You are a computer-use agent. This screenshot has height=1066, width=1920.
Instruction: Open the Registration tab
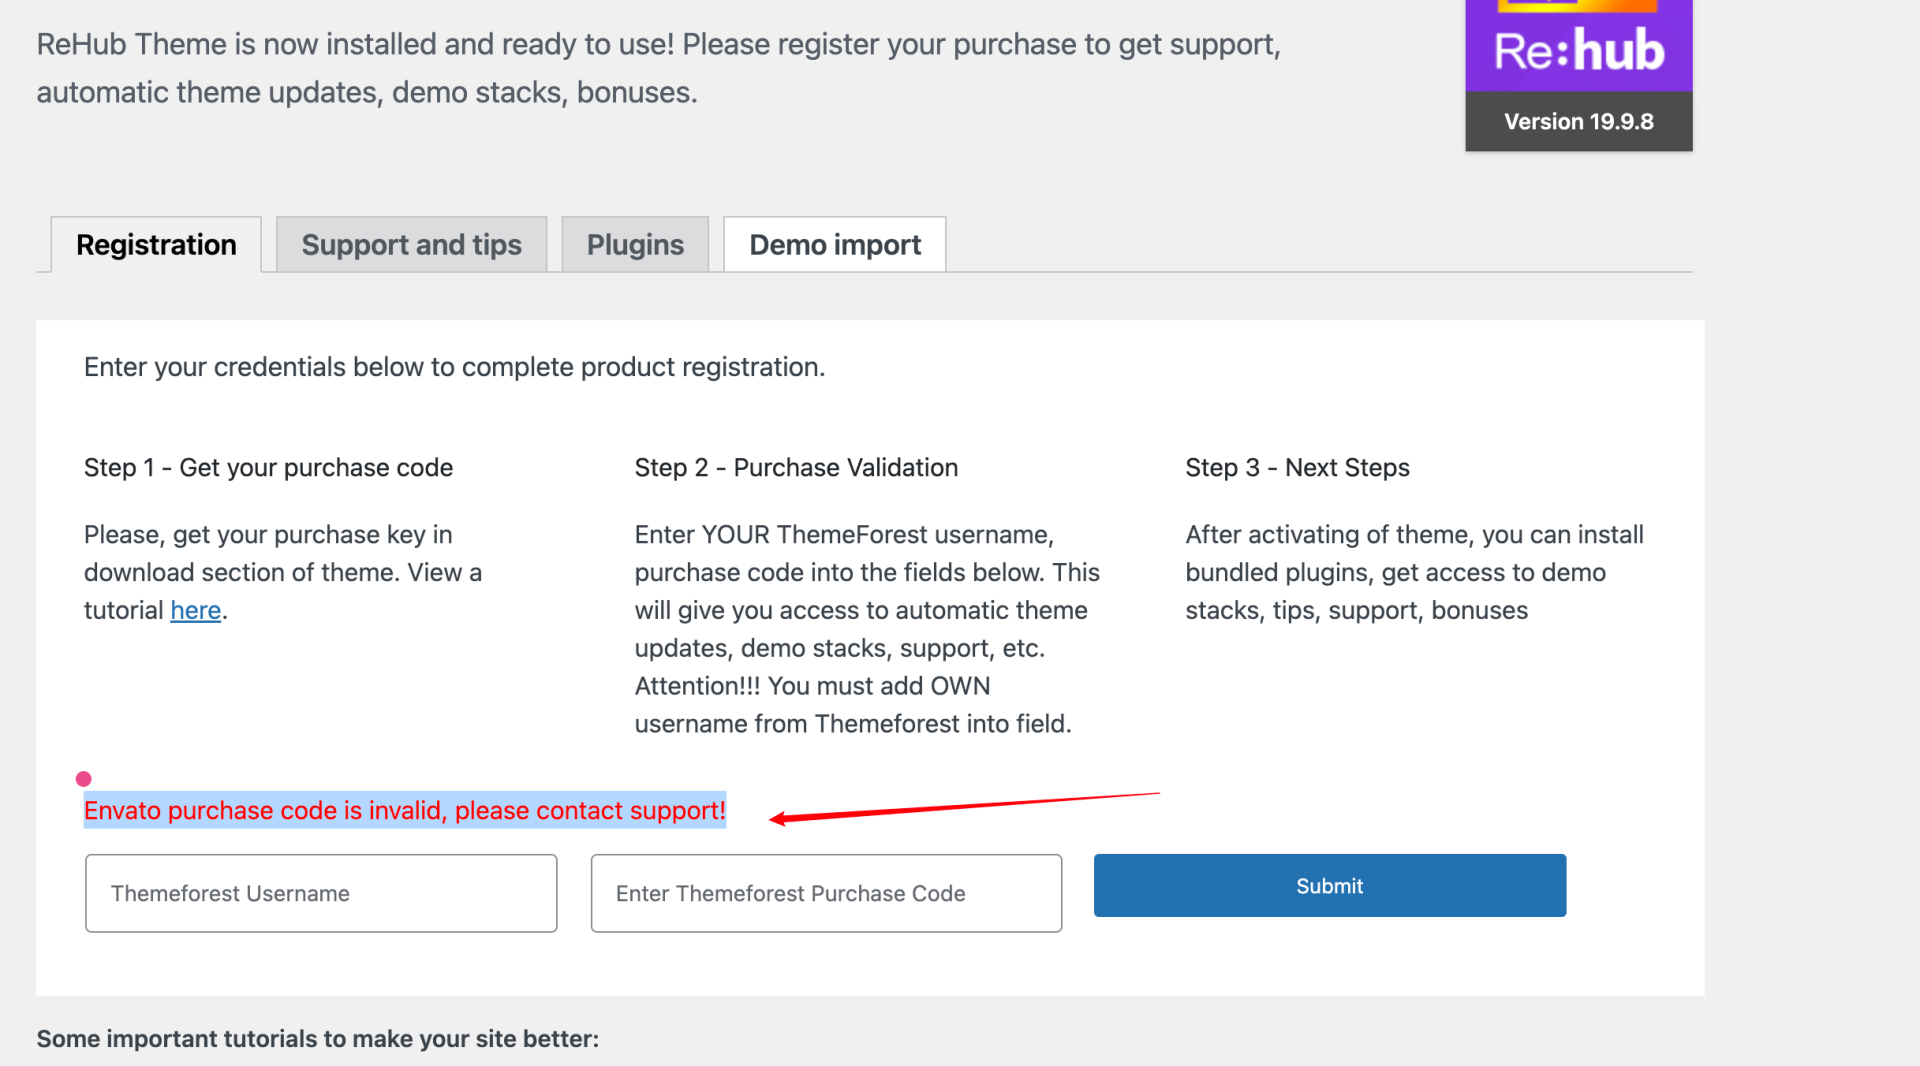(156, 244)
